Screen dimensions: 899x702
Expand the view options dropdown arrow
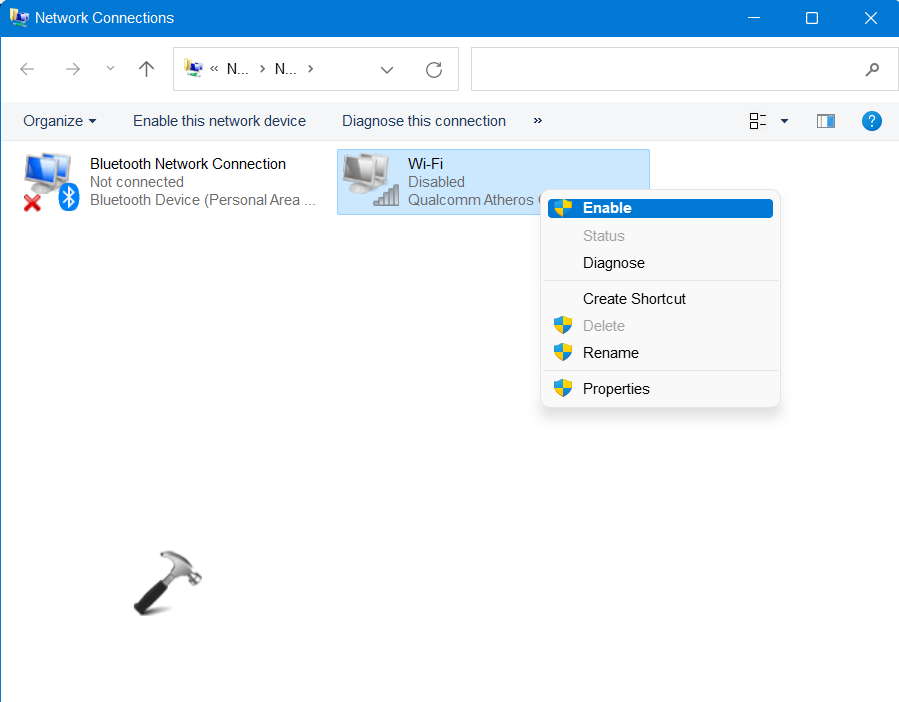point(784,121)
